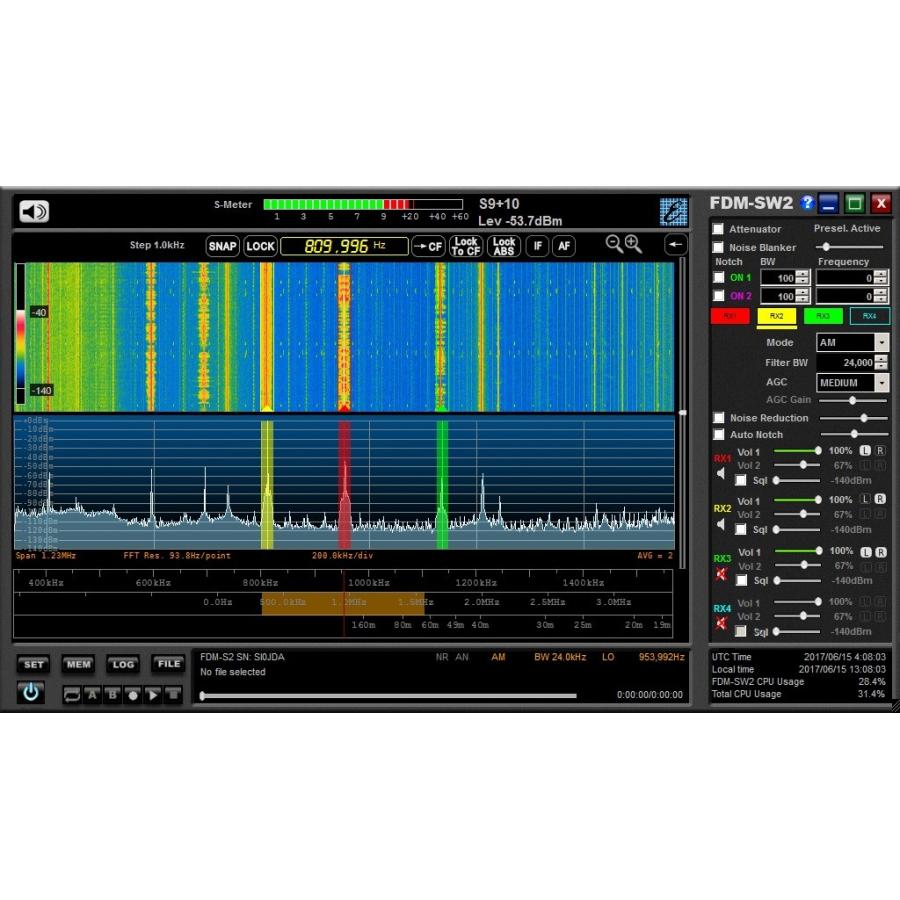
Task: Enable the Attenuator checkbox
Action: tap(717, 229)
